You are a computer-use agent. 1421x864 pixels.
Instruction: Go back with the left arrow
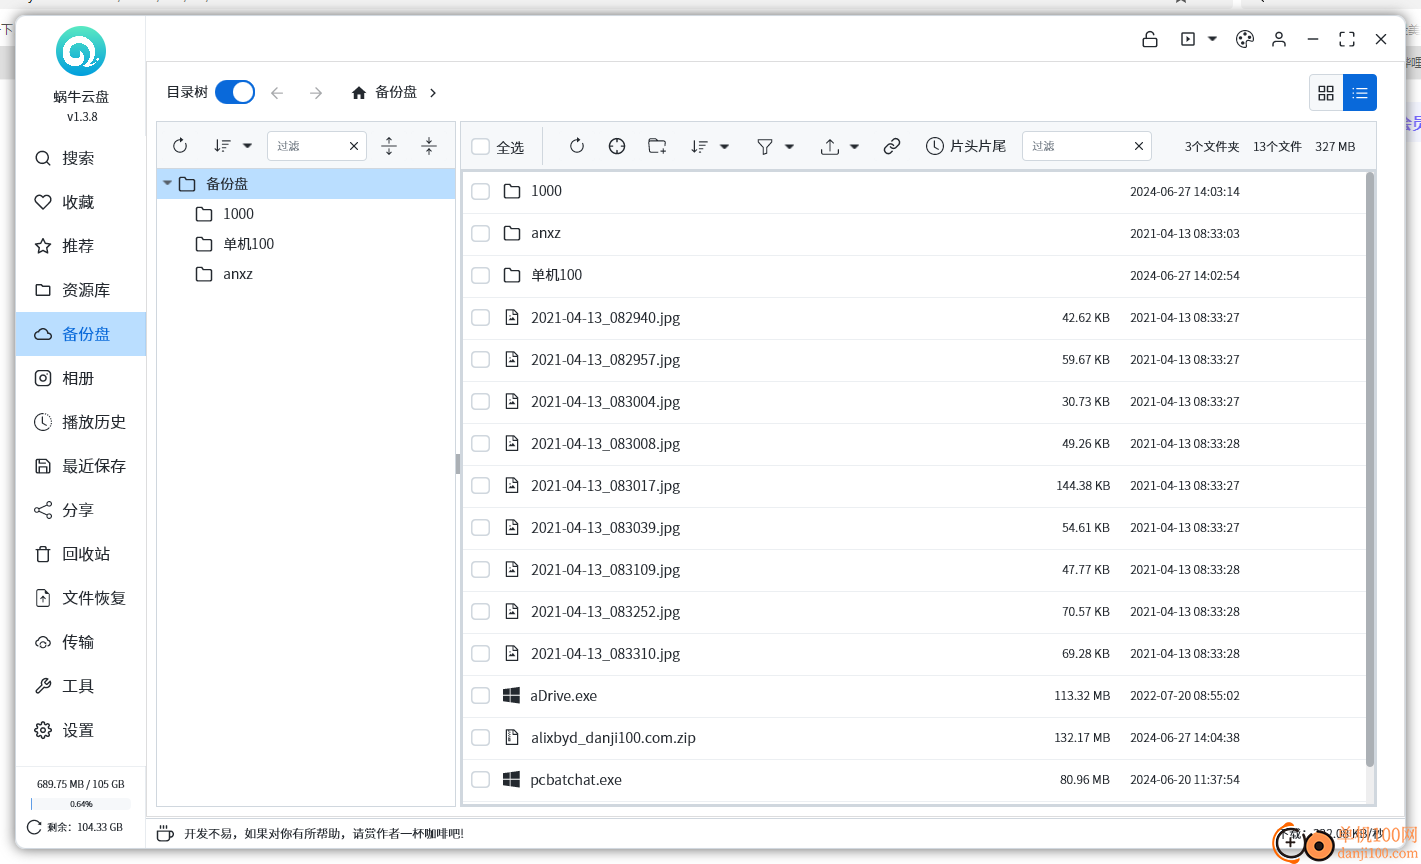click(277, 93)
